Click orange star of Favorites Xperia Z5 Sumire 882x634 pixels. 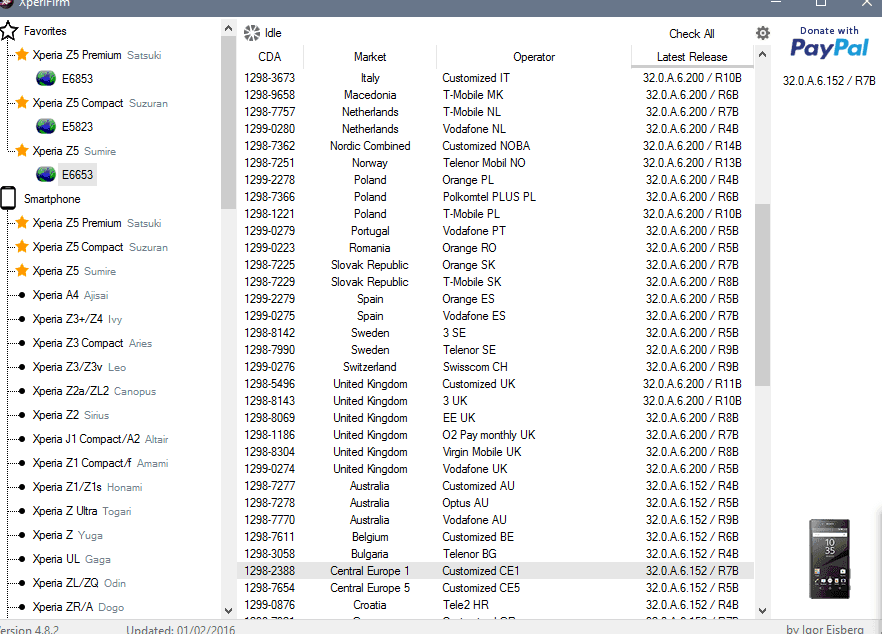(22, 150)
